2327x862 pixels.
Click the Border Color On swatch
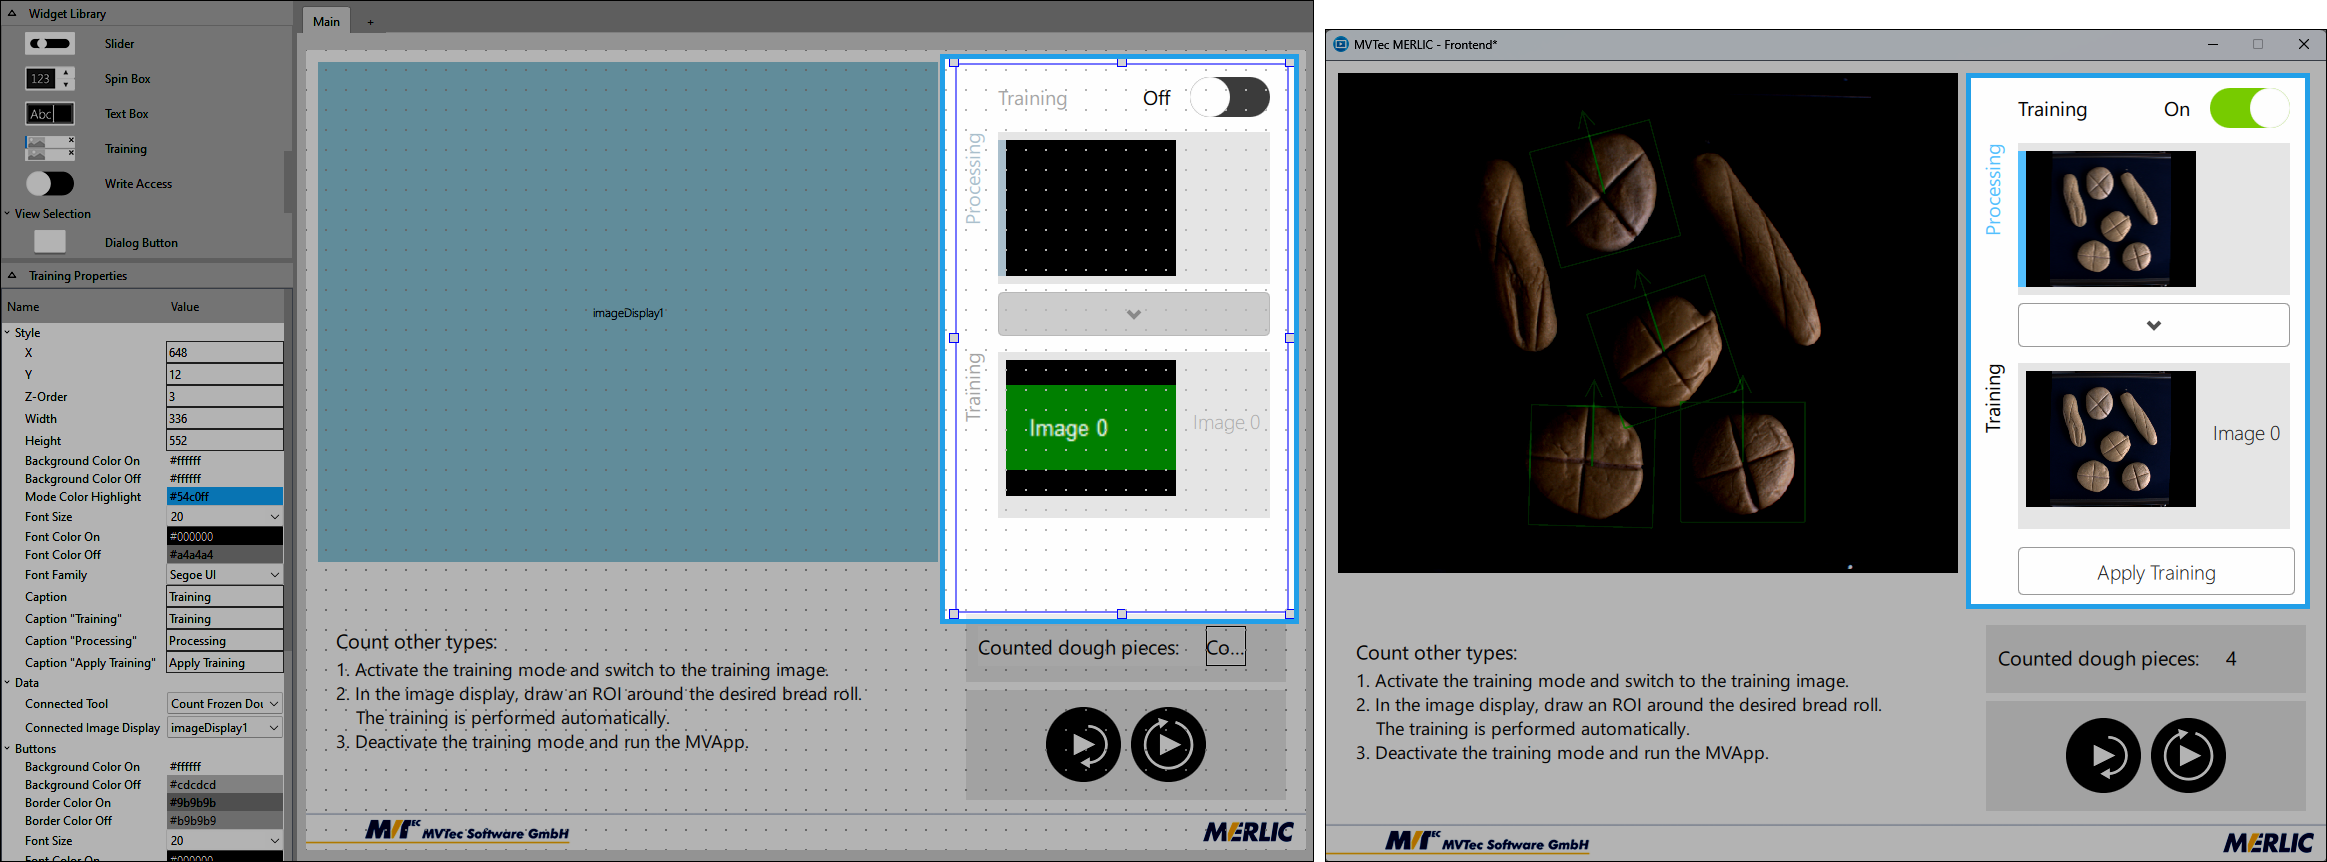(225, 803)
